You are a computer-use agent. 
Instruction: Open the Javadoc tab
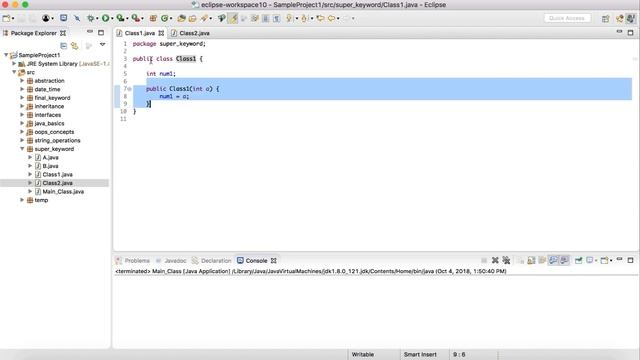[171, 260]
